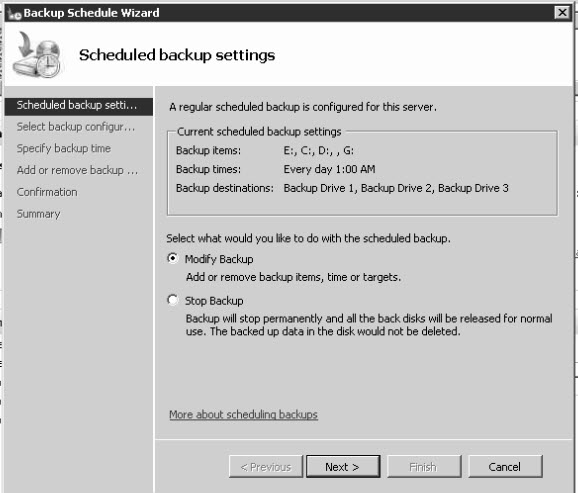
Task: Click the Finish button
Action: point(424,466)
